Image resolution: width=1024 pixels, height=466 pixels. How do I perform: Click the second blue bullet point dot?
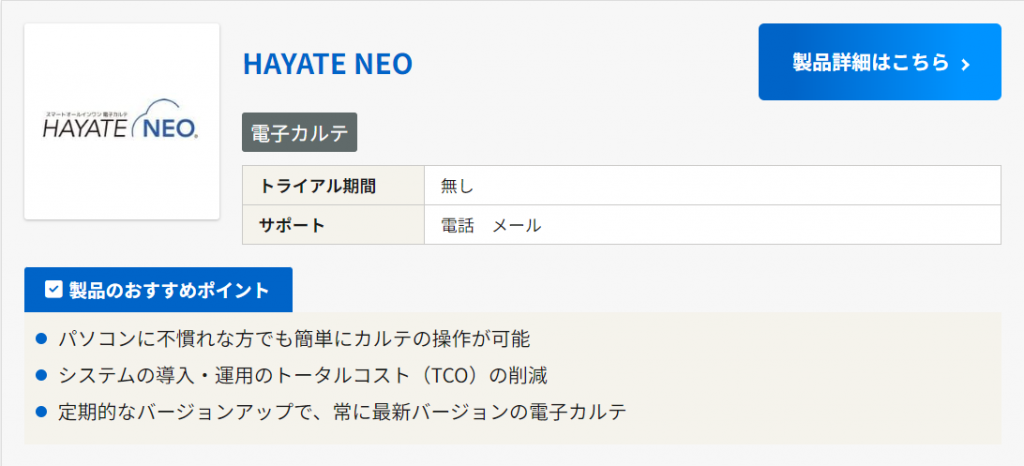click(x=41, y=375)
